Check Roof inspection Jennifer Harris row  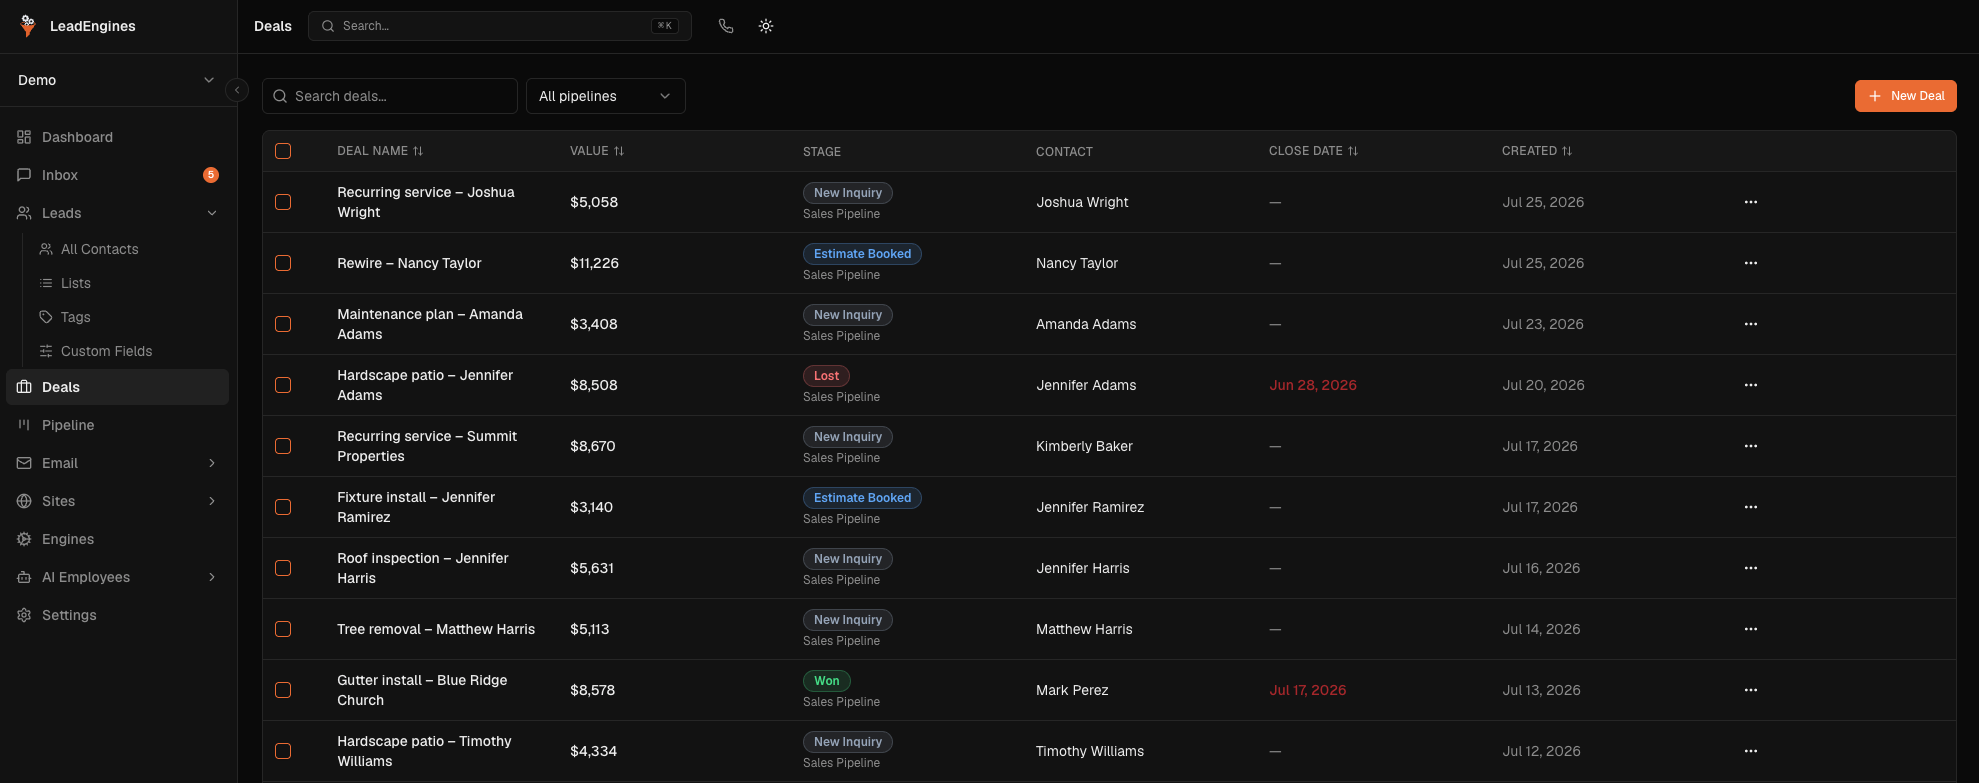pyautogui.click(x=283, y=568)
